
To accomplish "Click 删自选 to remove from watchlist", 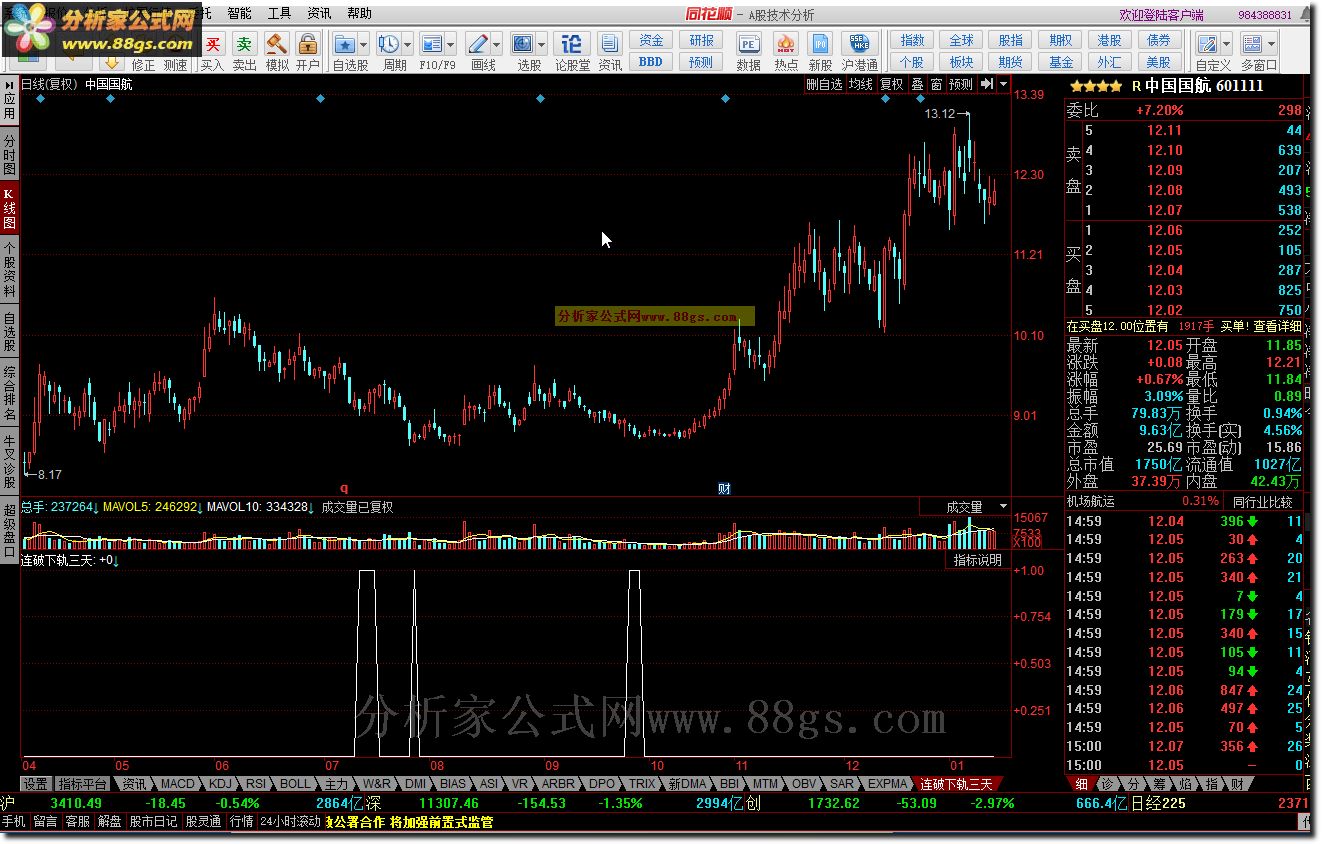I will (x=825, y=84).
